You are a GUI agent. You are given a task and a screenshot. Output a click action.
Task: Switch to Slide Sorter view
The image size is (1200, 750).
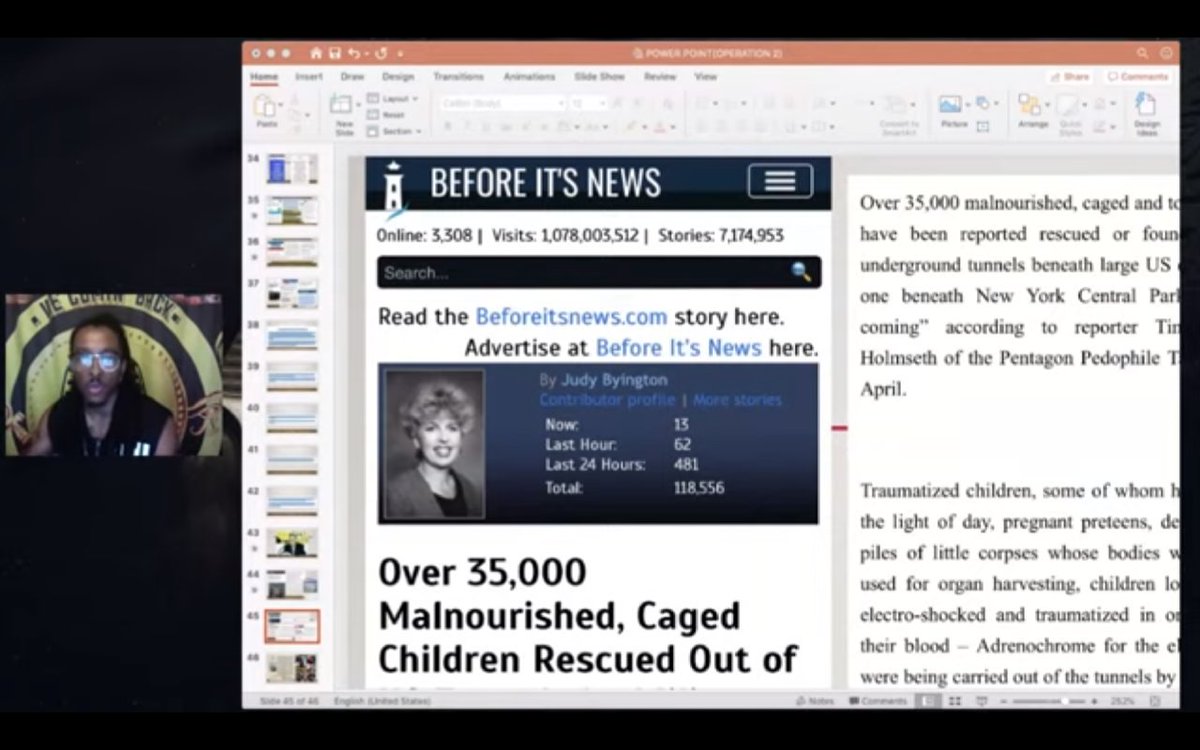point(955,701)
